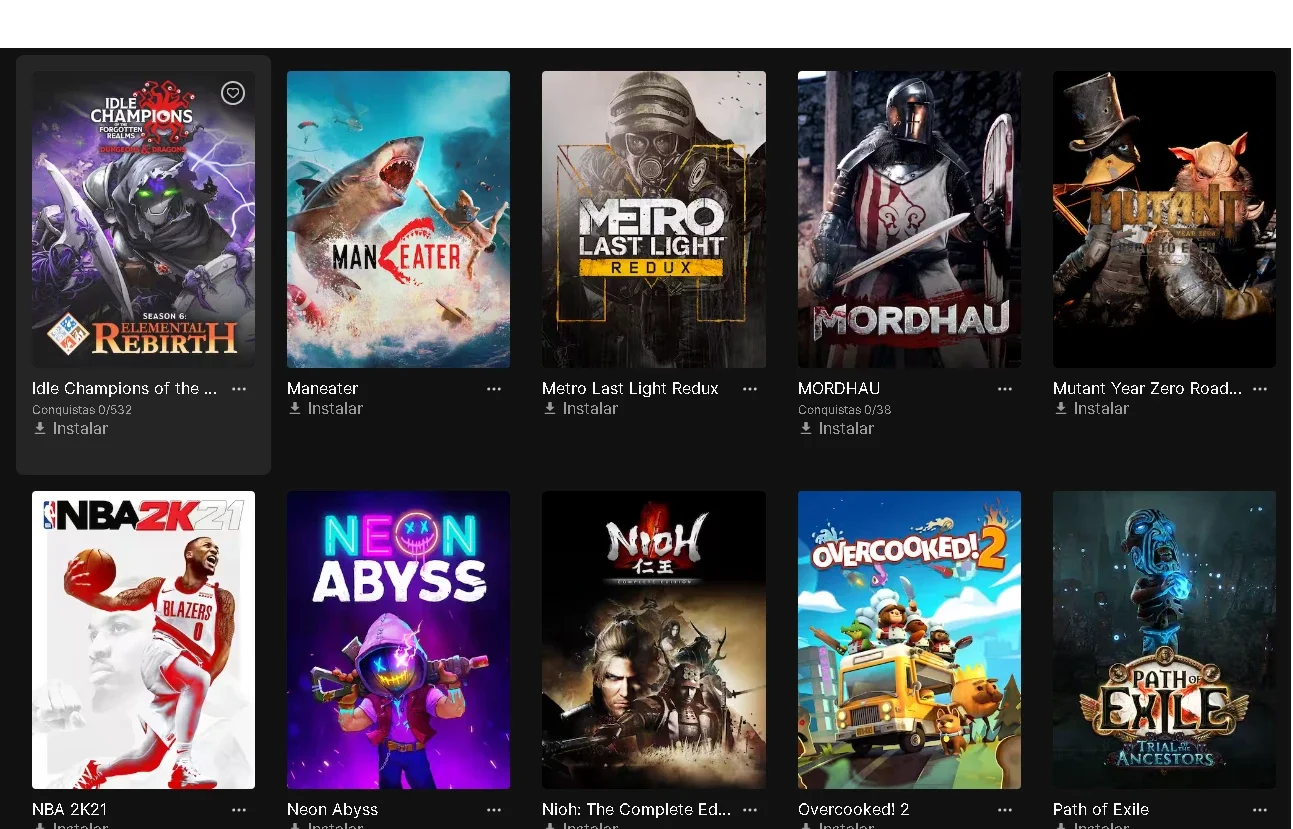Click the download icon under Metro Last Light Redux

[550, 408]
